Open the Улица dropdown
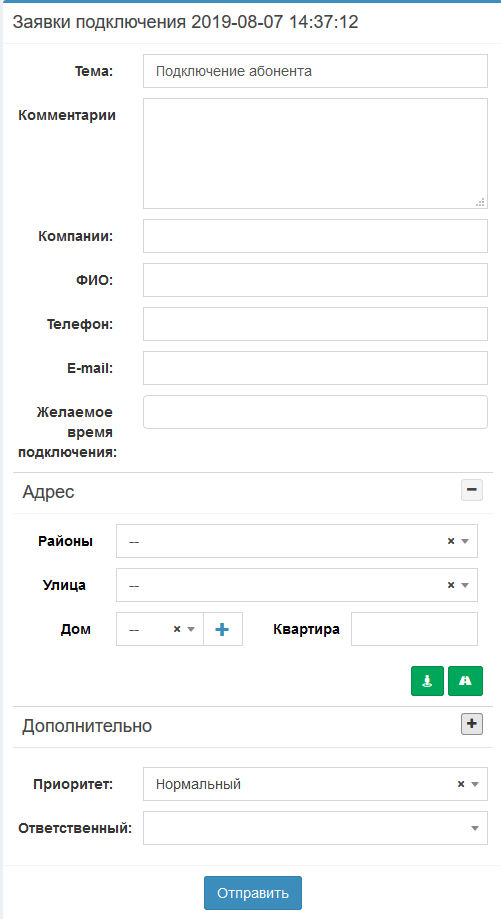The width and height of the screenshot is (501, 919). (x=296, y=585)
